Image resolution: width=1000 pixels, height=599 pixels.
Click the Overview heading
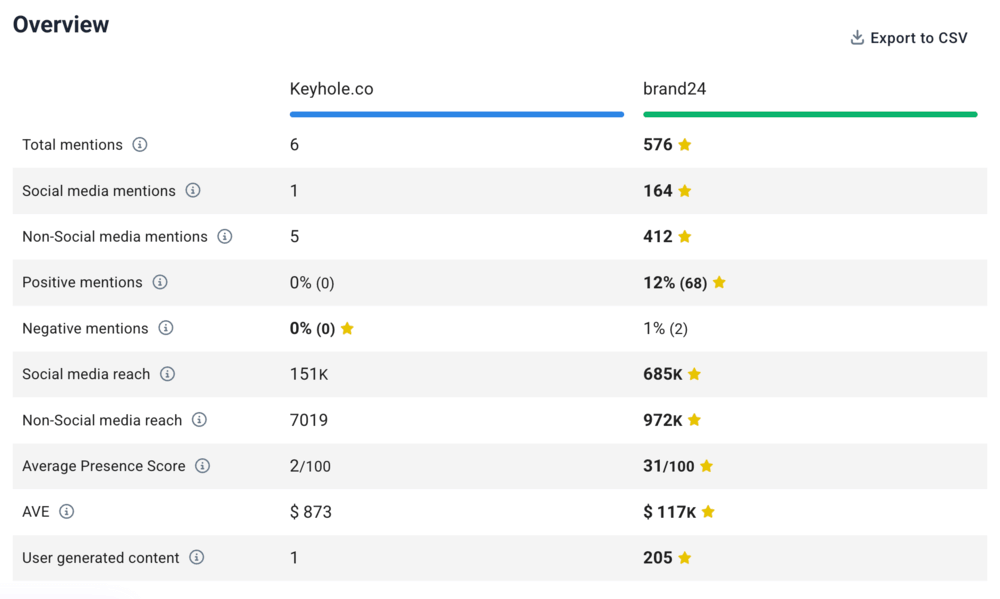[x=60, y=24]
